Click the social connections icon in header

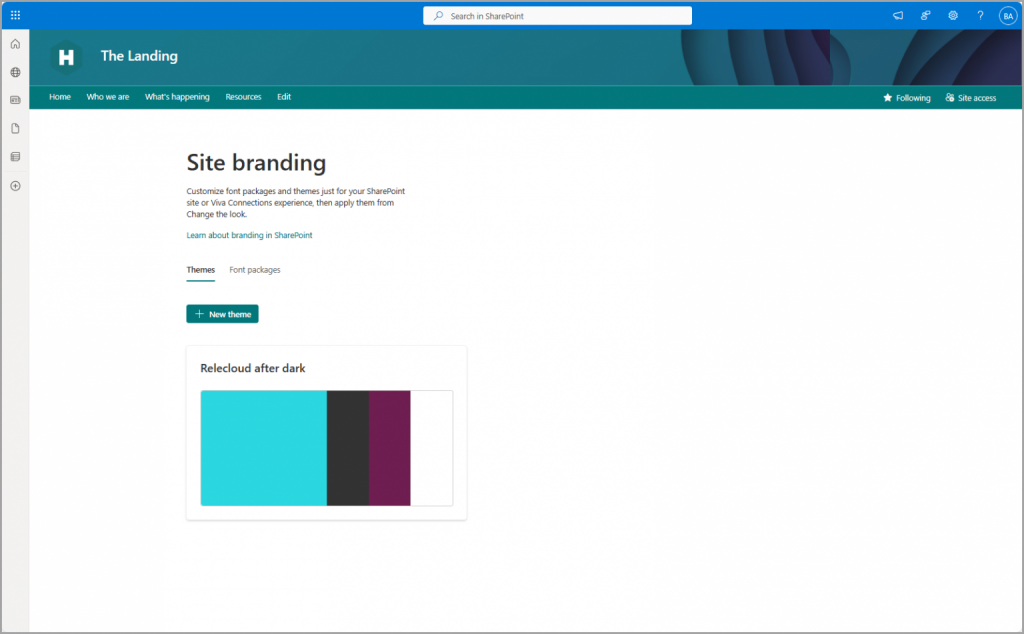pos(925,16)
